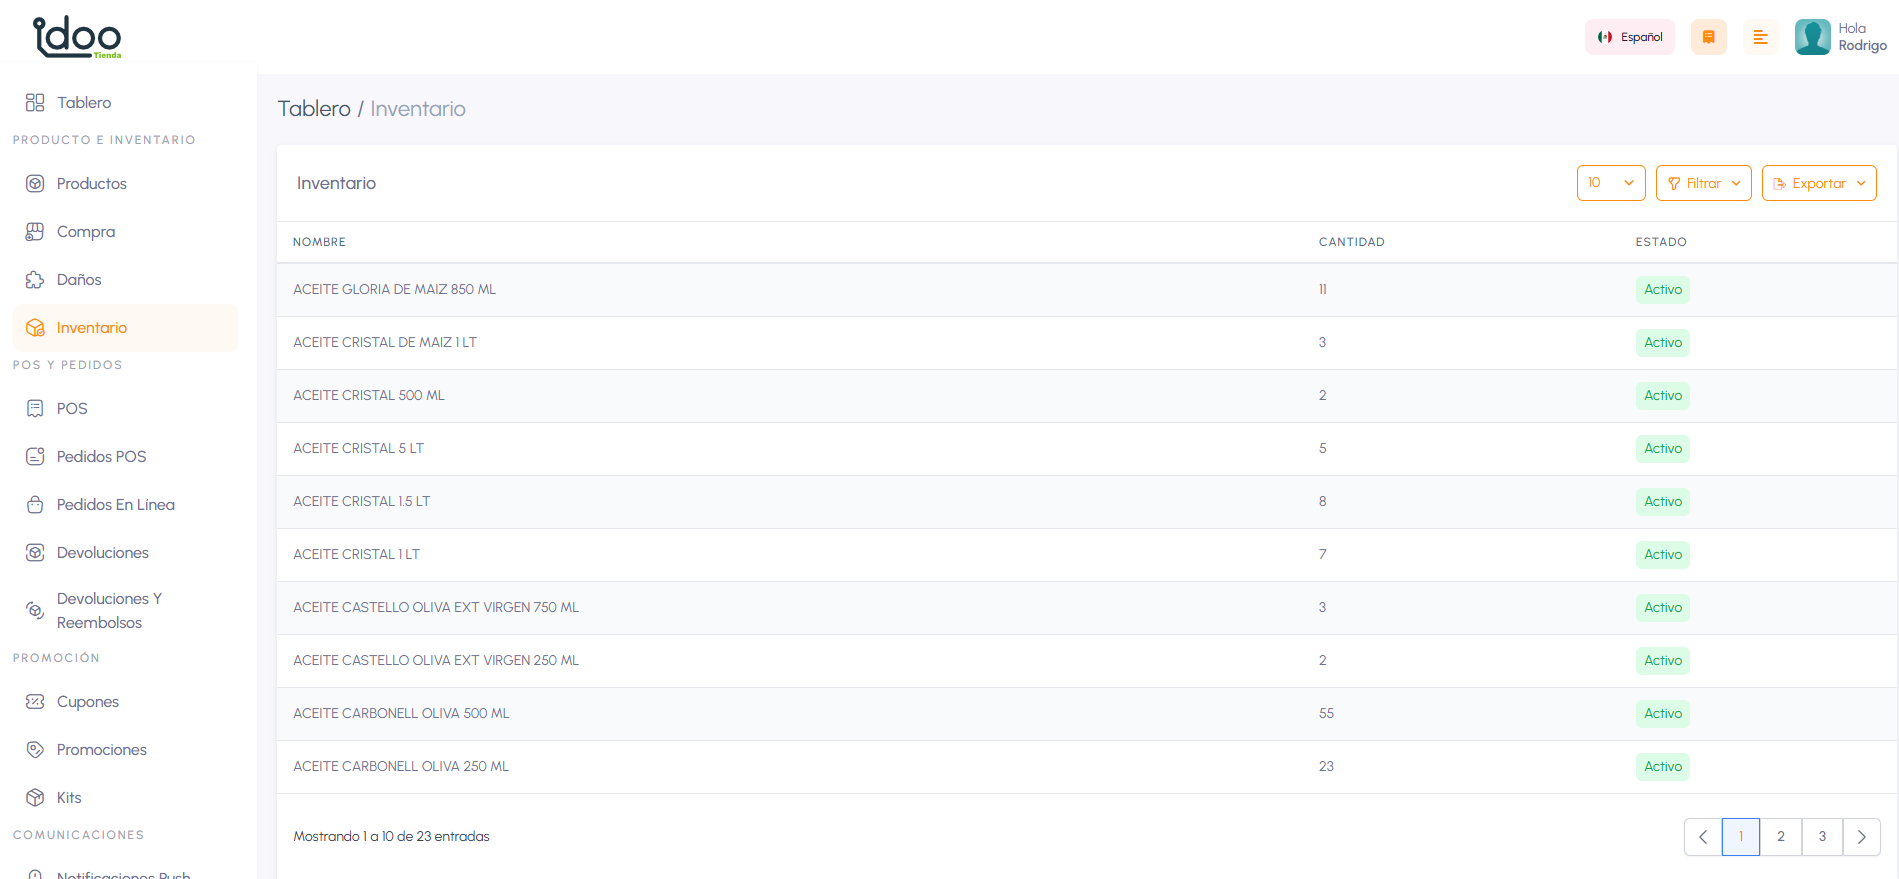1899x879 pixels.
Task: Open the Español language selector
Action: [1630, 37]
